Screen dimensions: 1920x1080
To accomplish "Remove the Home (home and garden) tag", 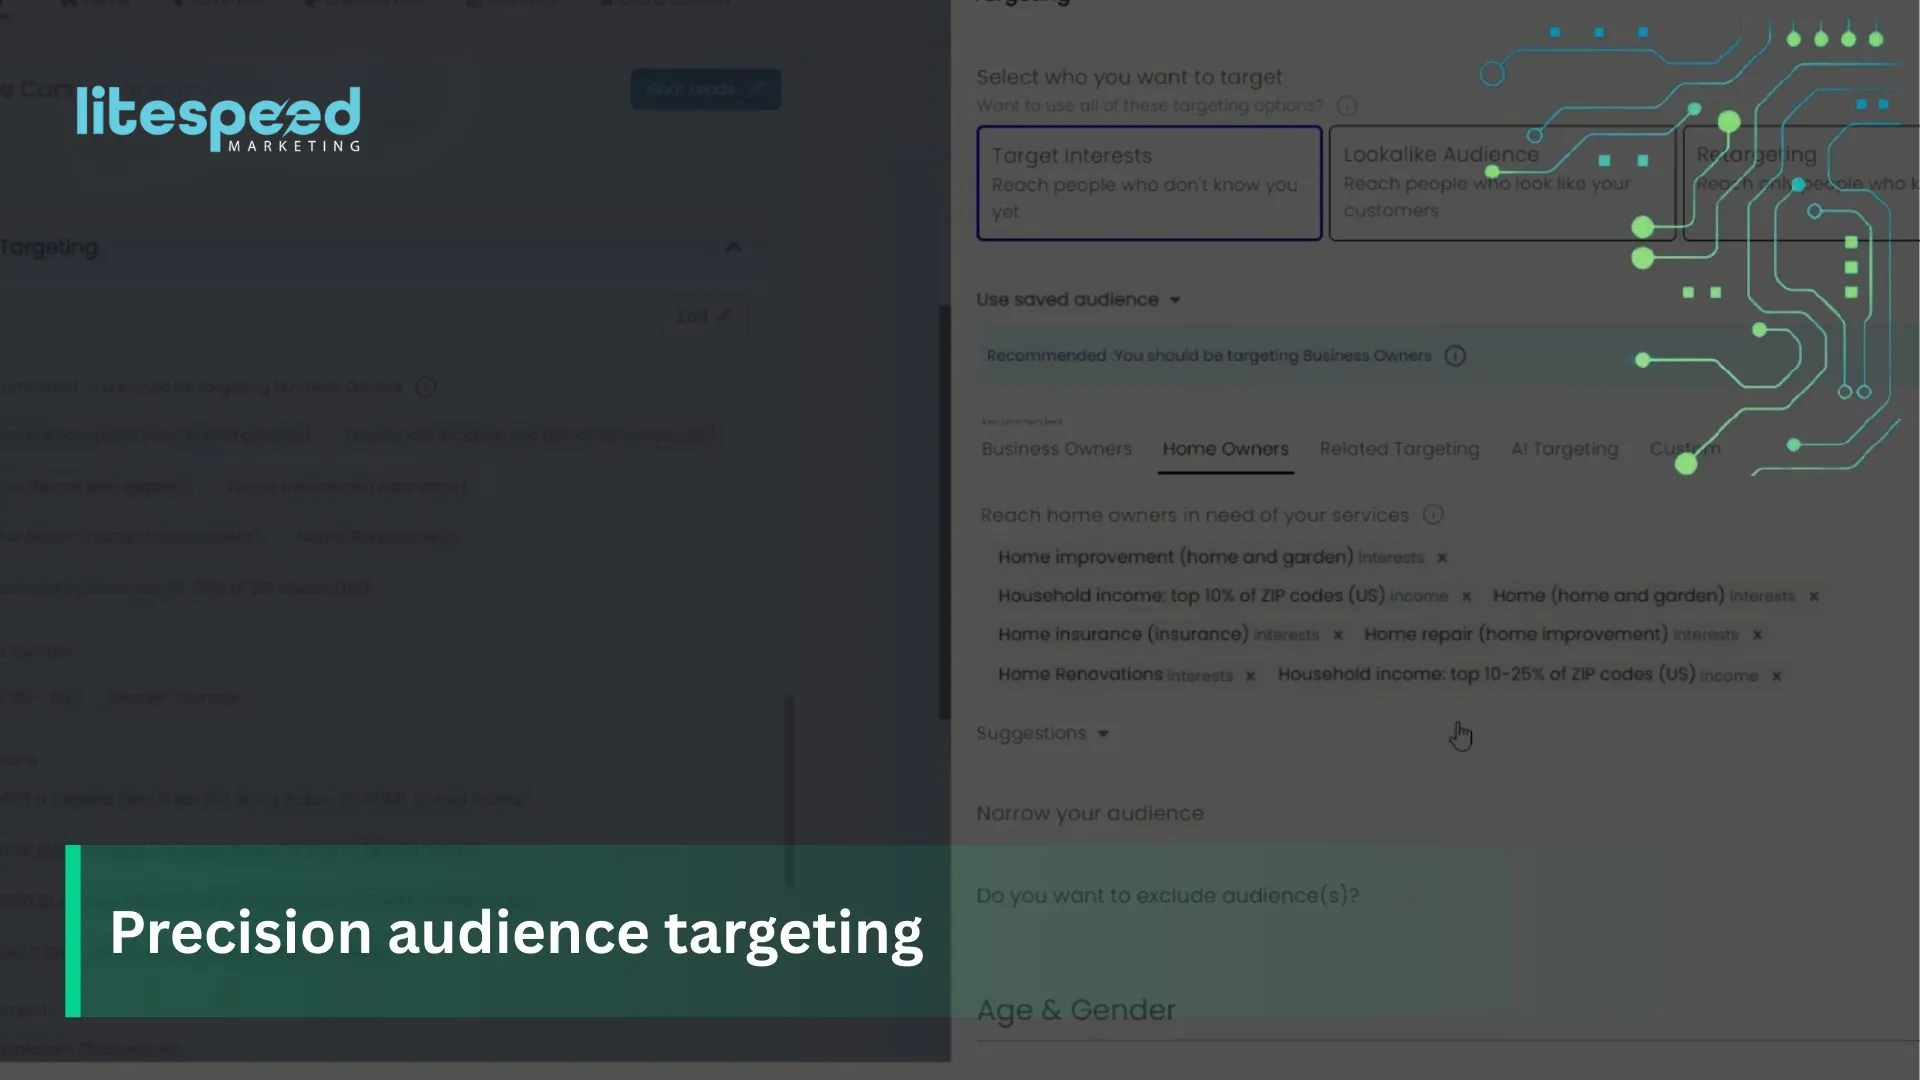I will (1814, 597).
